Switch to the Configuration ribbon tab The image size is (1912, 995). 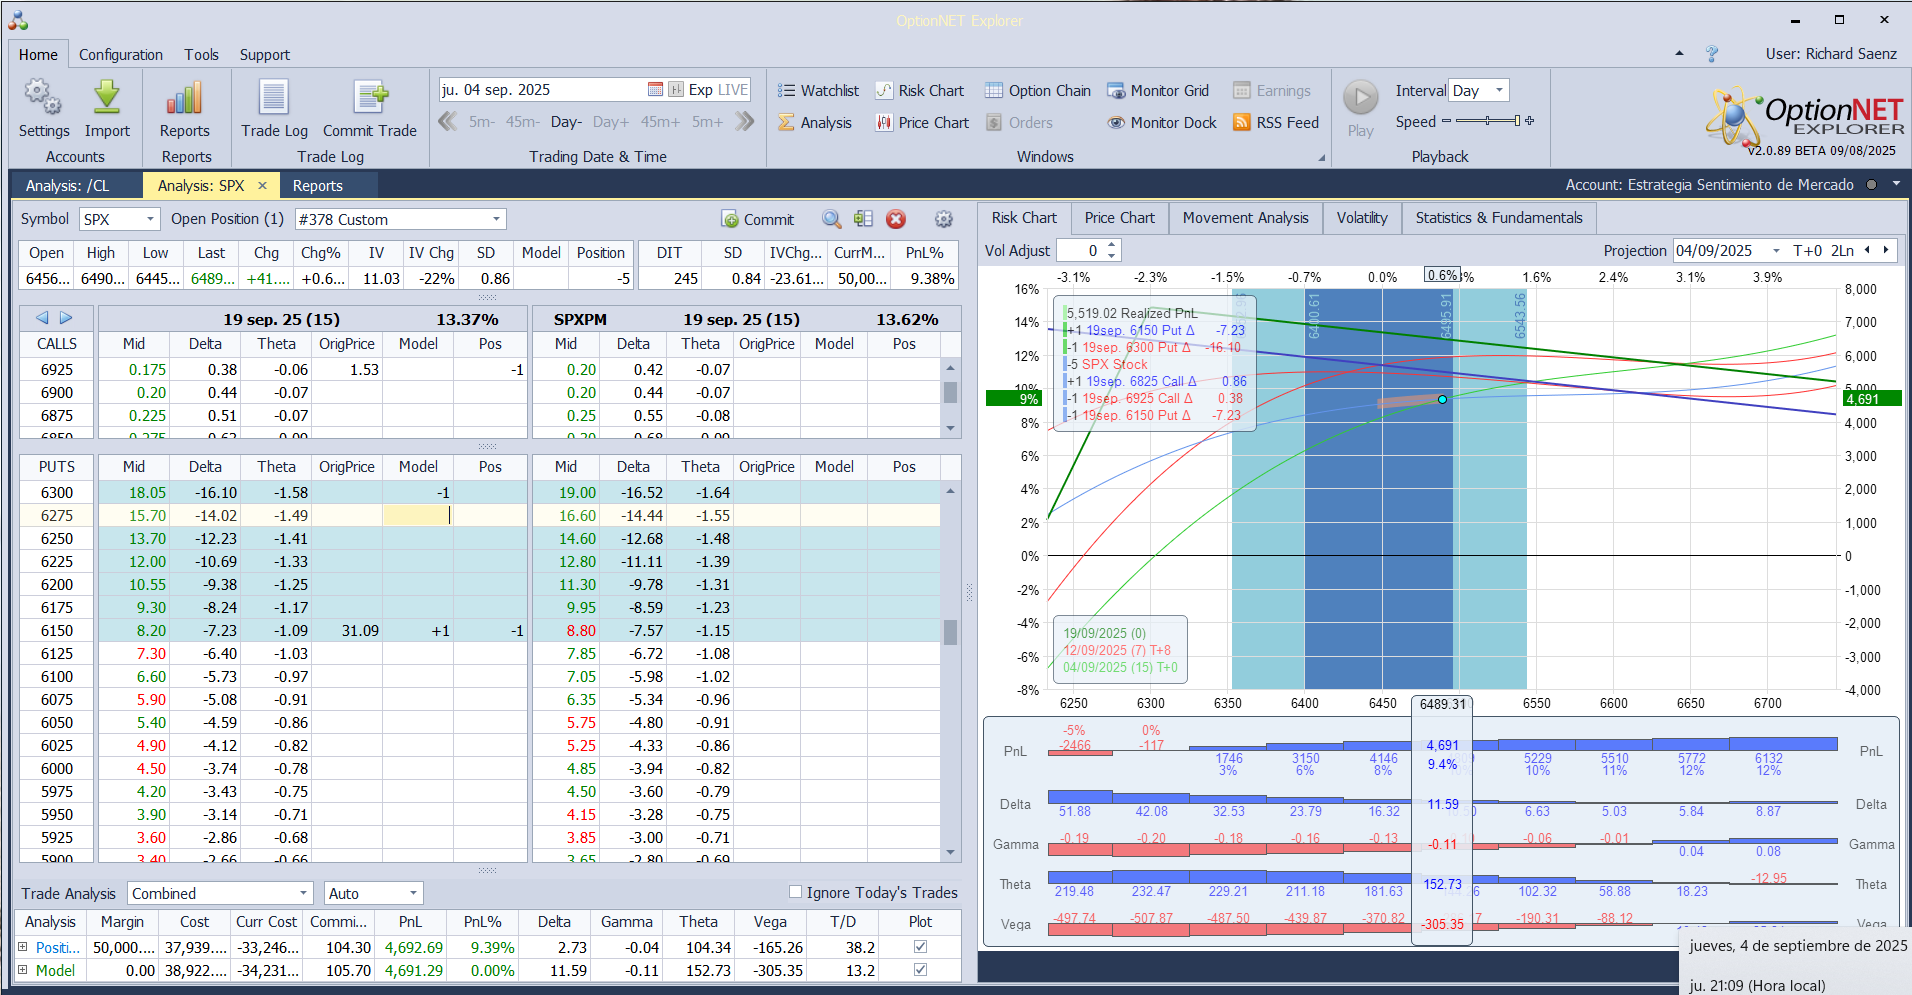pos(121,55)
